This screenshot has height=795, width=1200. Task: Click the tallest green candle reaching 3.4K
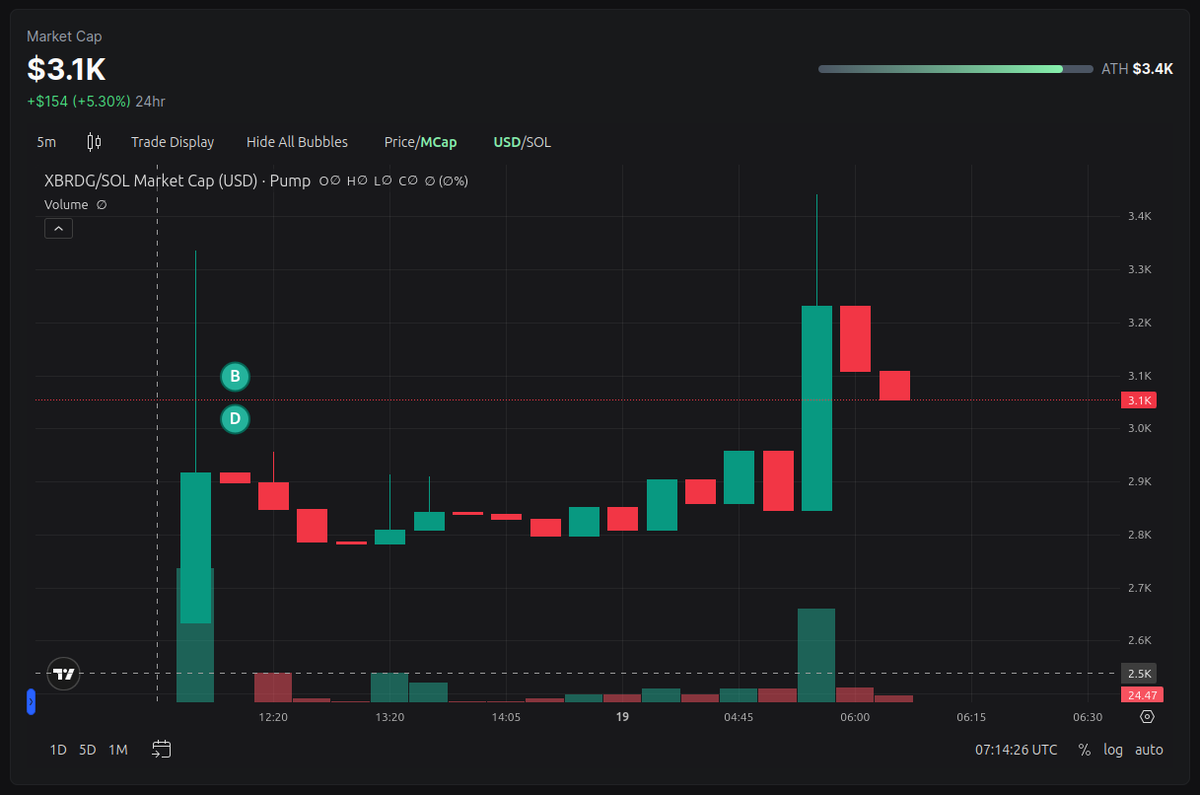point(817,408)
